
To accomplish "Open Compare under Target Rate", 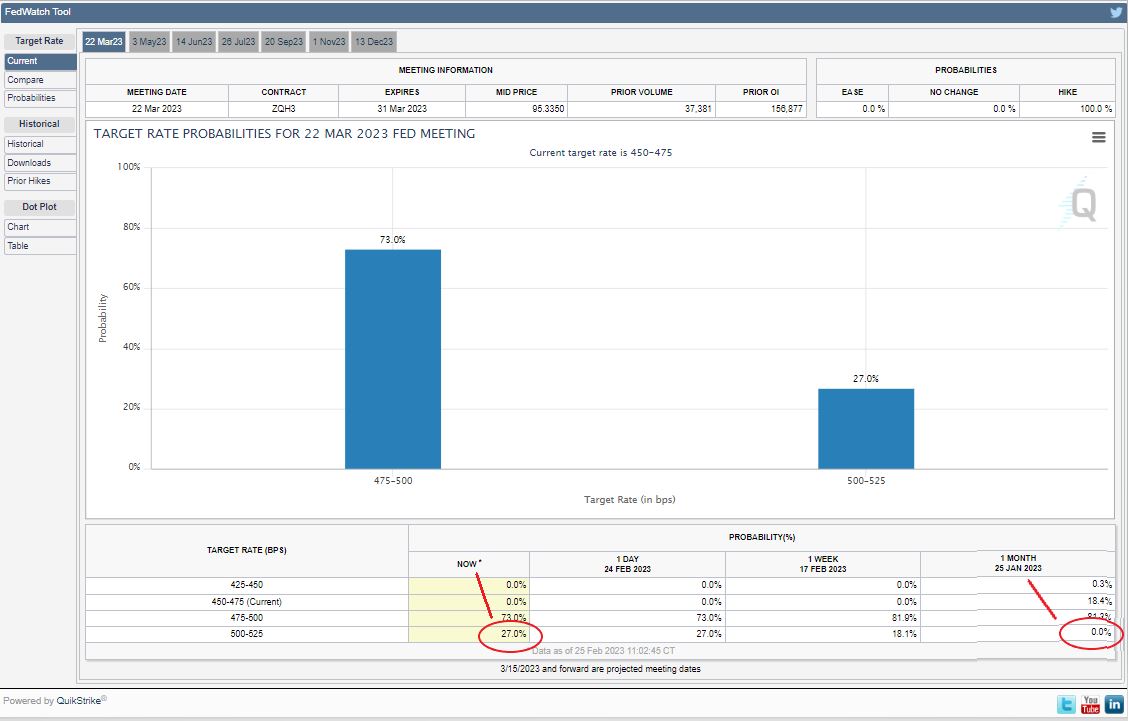I will tap(25, 80).
